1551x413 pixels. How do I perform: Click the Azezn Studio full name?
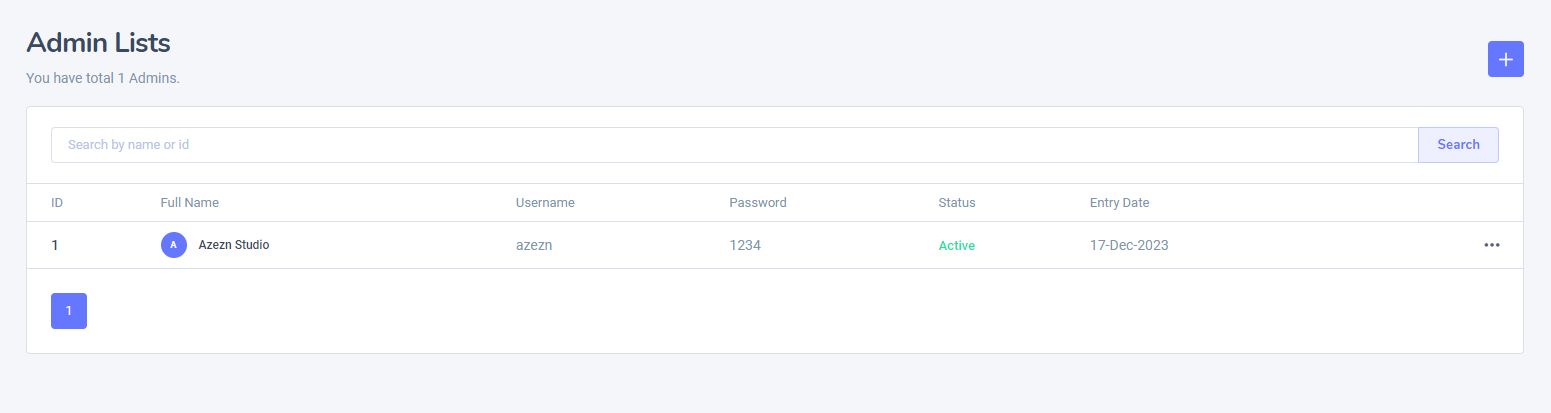click(234, 245)
